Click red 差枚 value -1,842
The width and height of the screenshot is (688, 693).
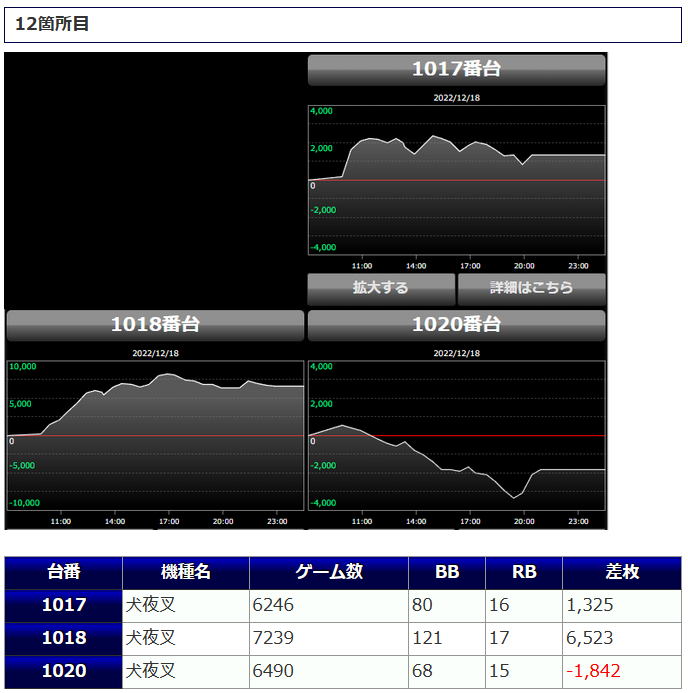(x=593, y=672)
